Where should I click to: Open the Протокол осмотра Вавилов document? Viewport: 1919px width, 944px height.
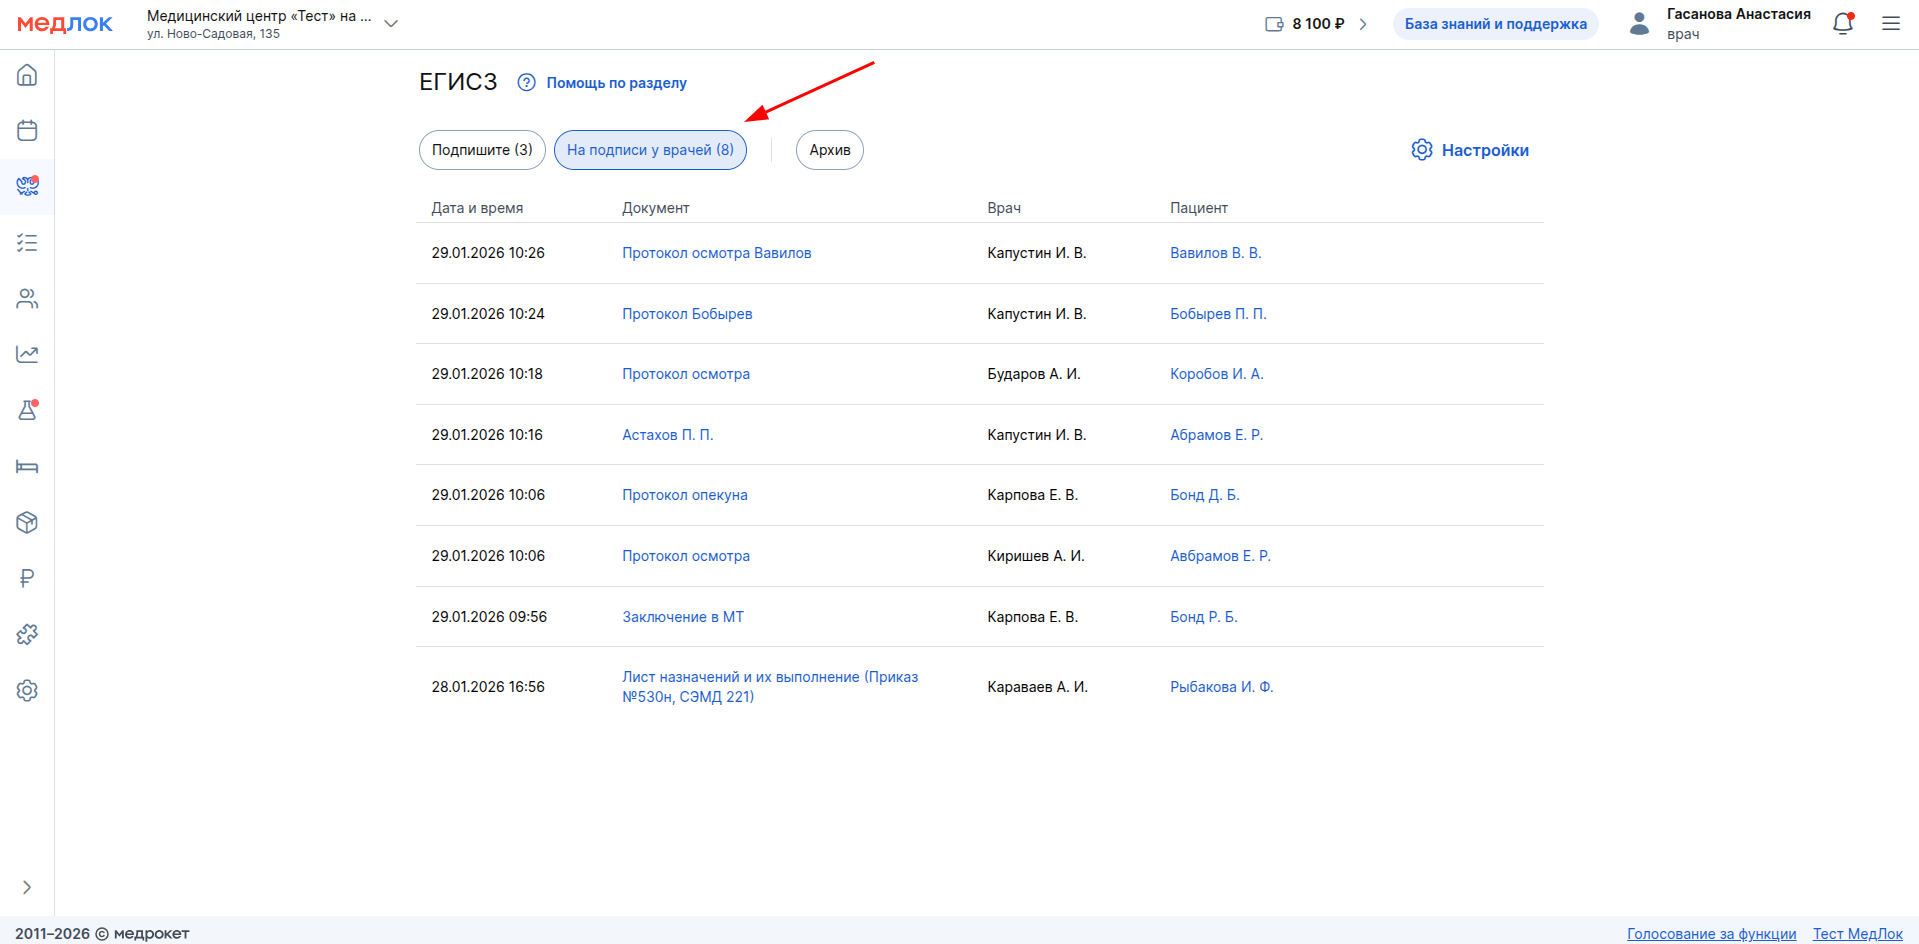716,253
